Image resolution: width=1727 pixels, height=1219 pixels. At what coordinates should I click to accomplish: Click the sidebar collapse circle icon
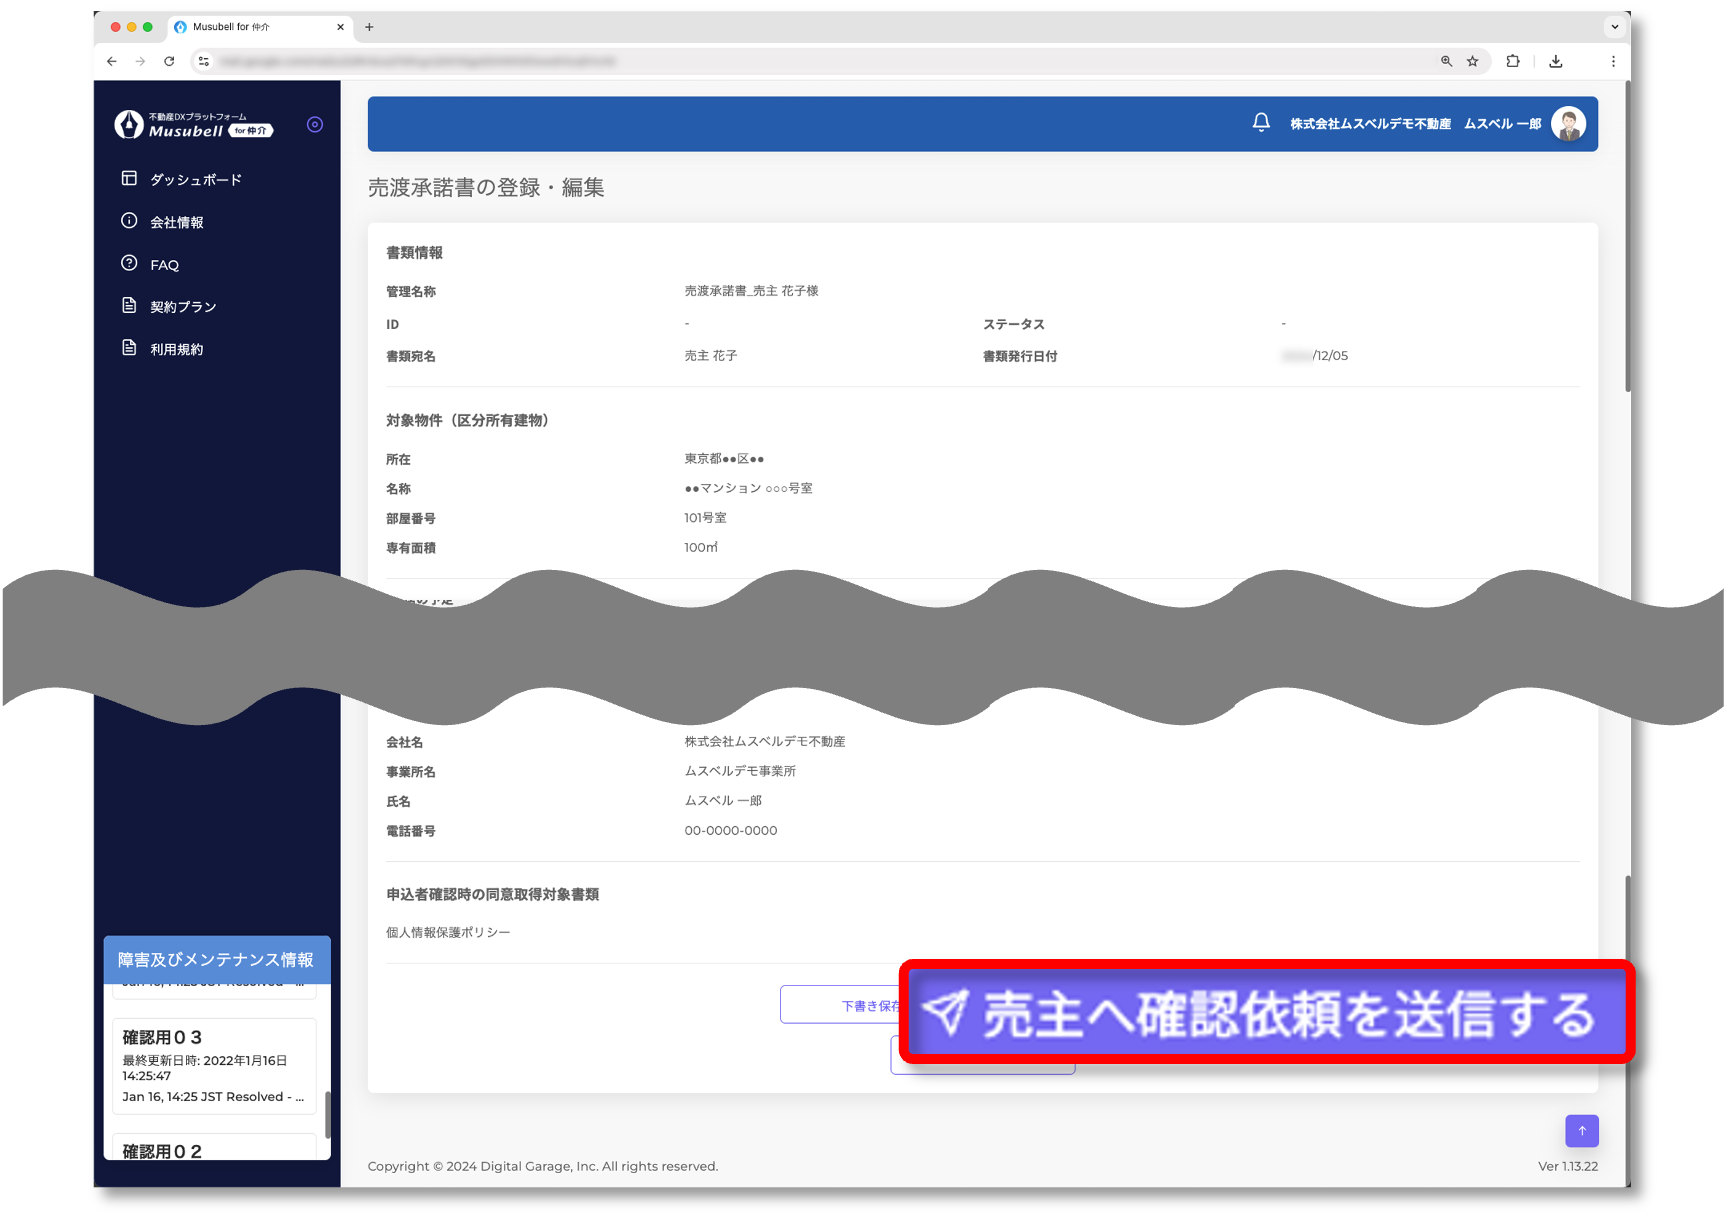pyautogui.click(x=315, y=125)
